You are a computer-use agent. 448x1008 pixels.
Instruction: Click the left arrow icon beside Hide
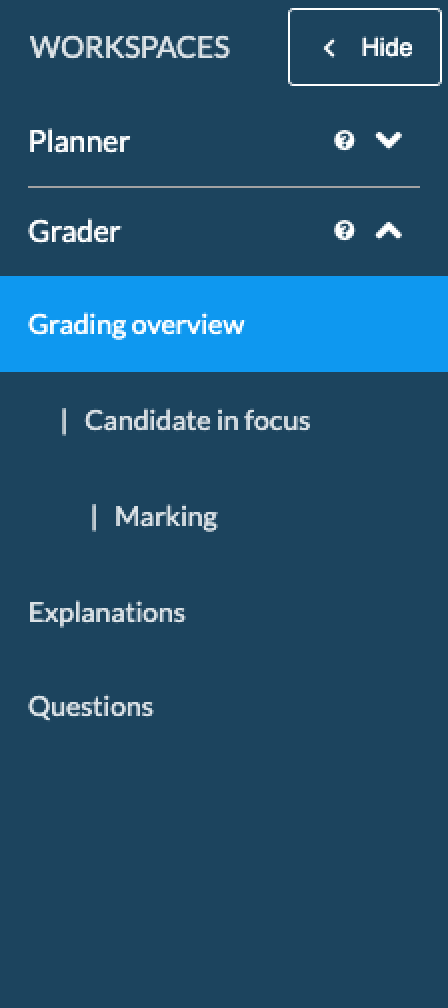329,48
